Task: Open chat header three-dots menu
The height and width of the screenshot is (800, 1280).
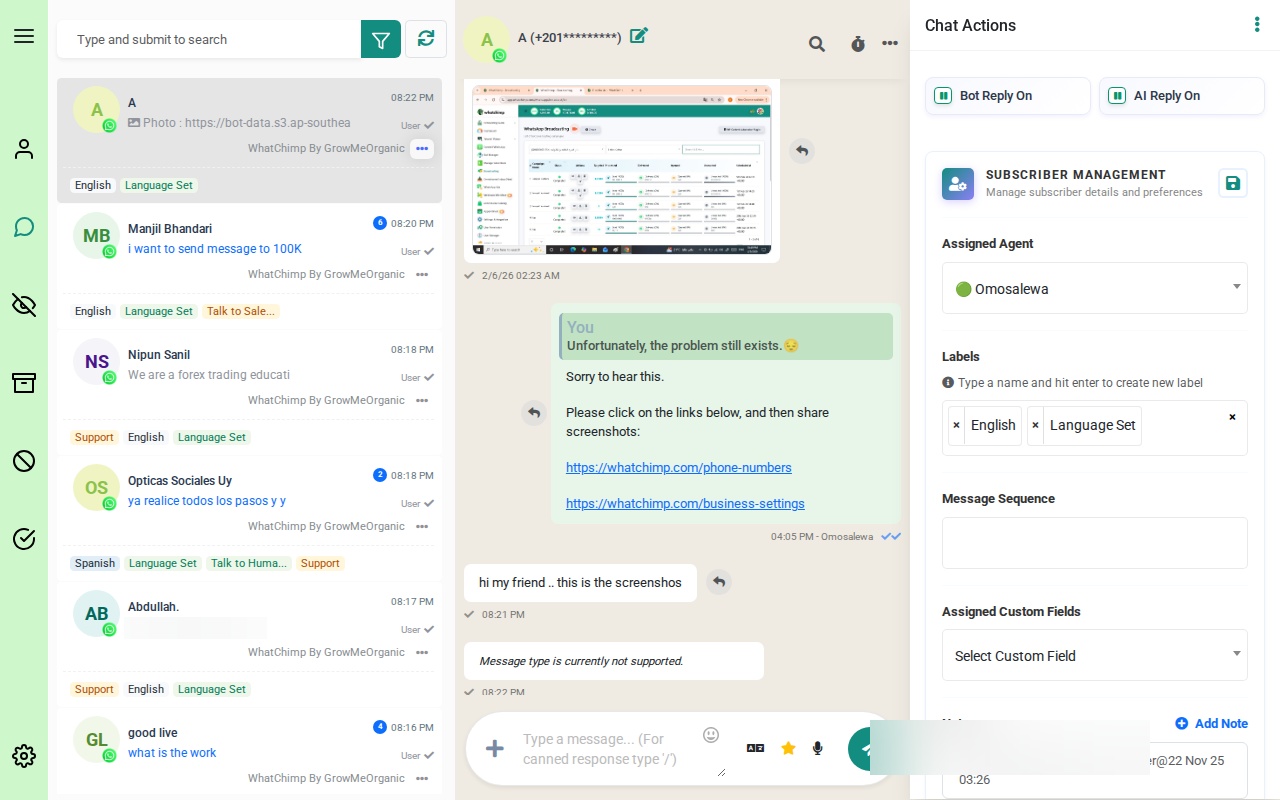Action: point(890,44)
